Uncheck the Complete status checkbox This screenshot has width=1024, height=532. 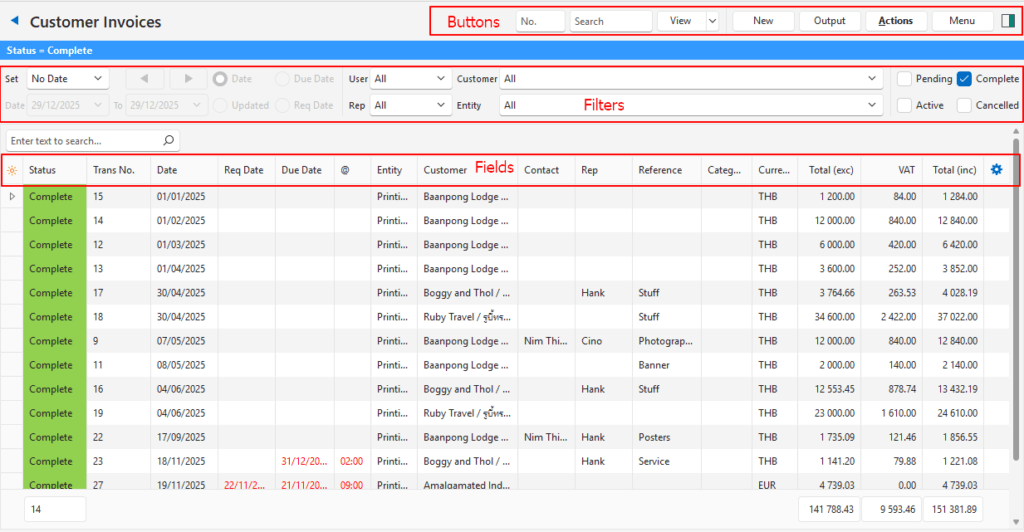coord(964,79)
